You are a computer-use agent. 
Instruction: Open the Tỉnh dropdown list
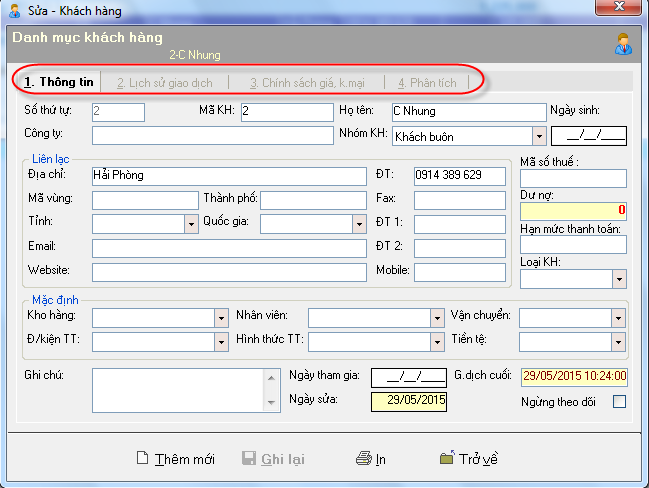tap(191, 224)
